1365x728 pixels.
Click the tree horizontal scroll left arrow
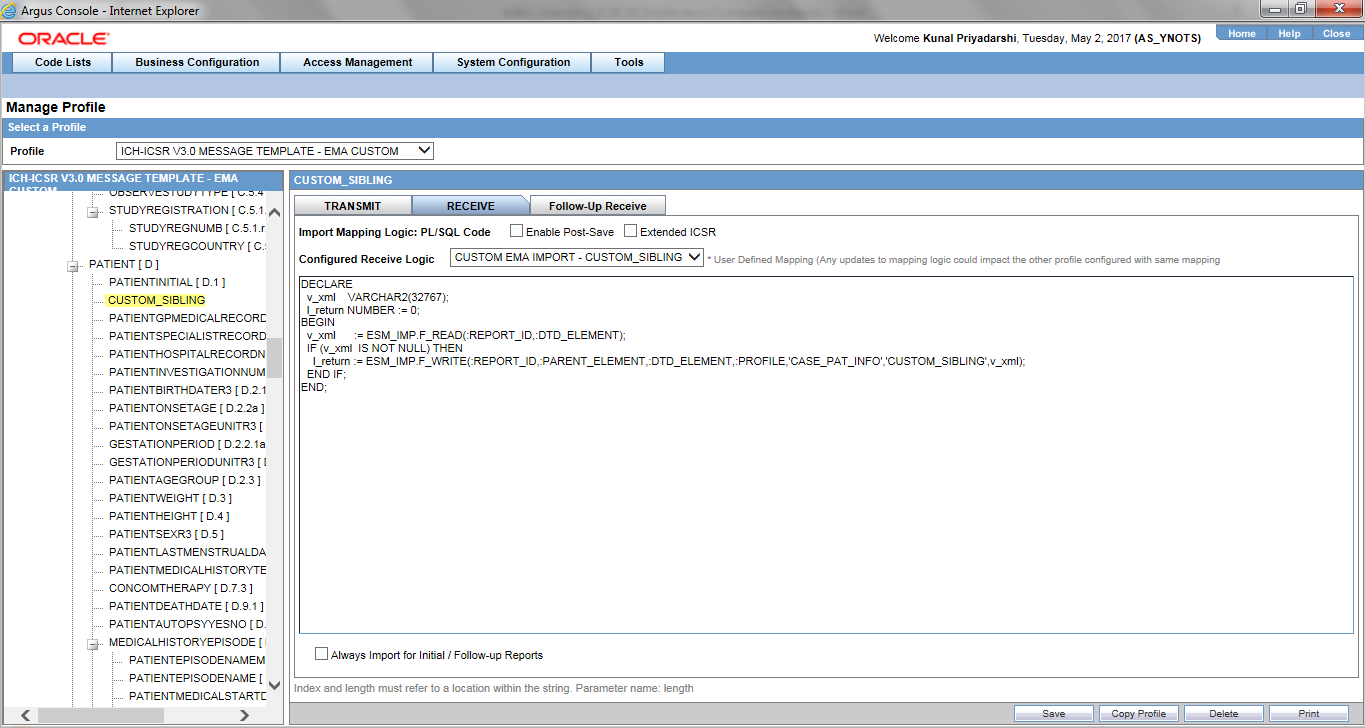(26, 715)
